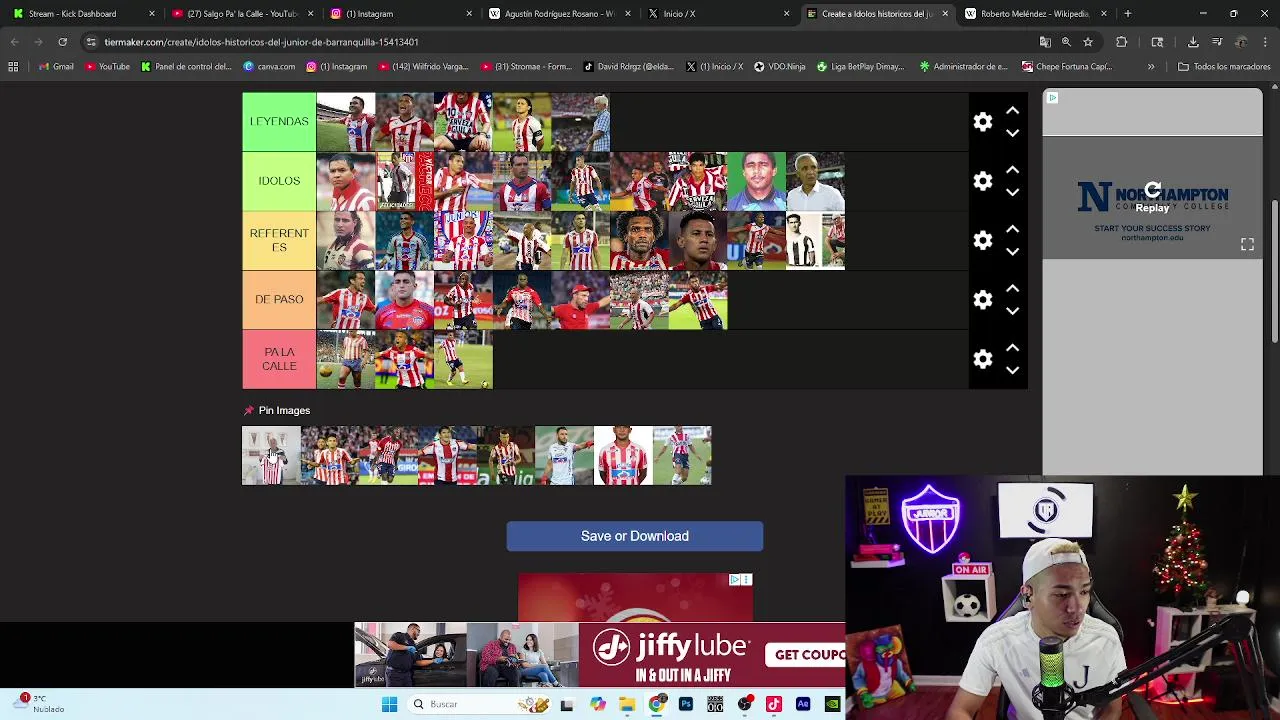Open Chrome apps grid in bookmarks bar
Screen dimensions: 1280x720
(13, 67)
